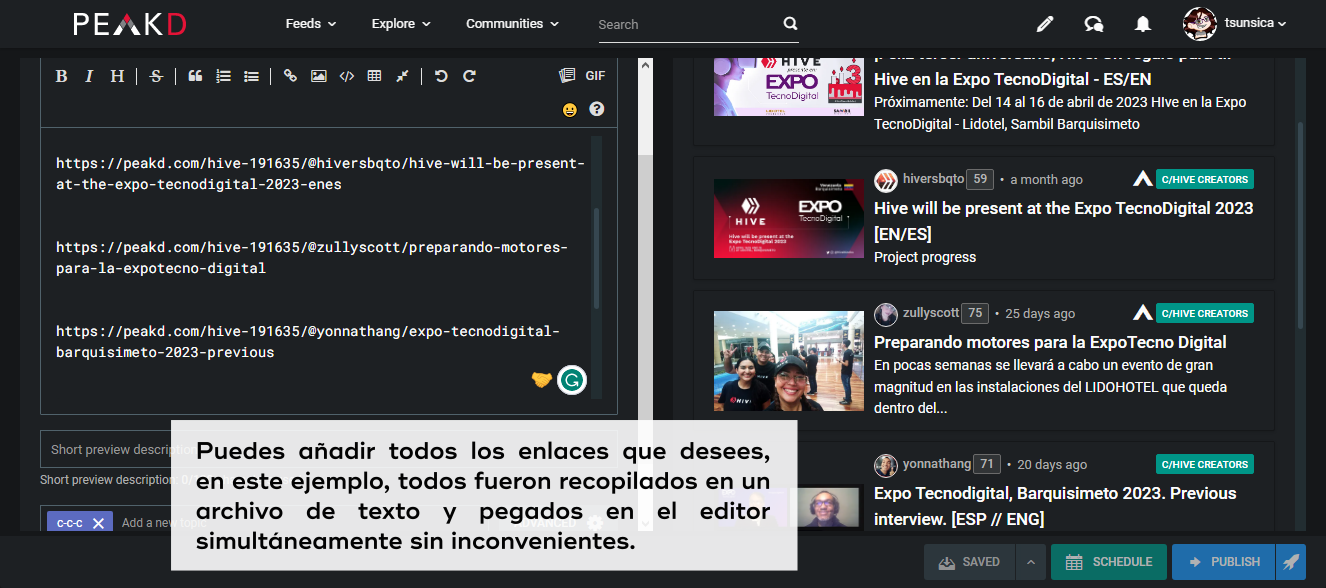Image resolution: width=1326 pixels, height=588 pixels.
Task: Publish the post
Action: point(1225,562)
